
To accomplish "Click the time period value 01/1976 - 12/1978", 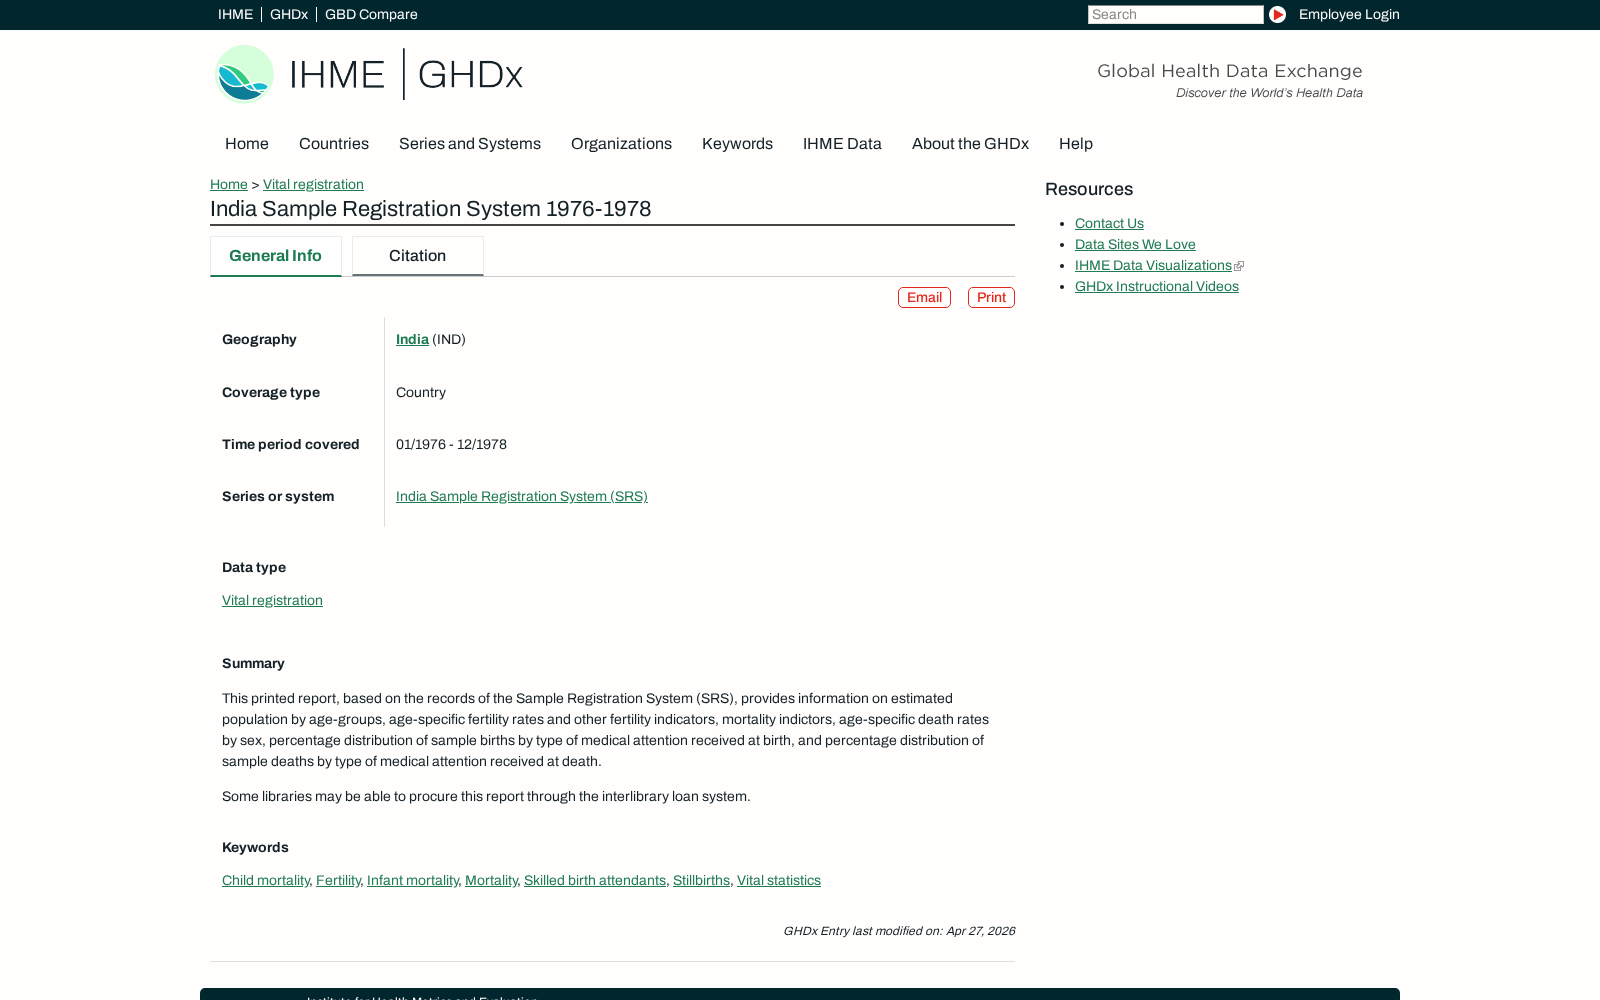I will pyautogui.click(x=451, y=445).
